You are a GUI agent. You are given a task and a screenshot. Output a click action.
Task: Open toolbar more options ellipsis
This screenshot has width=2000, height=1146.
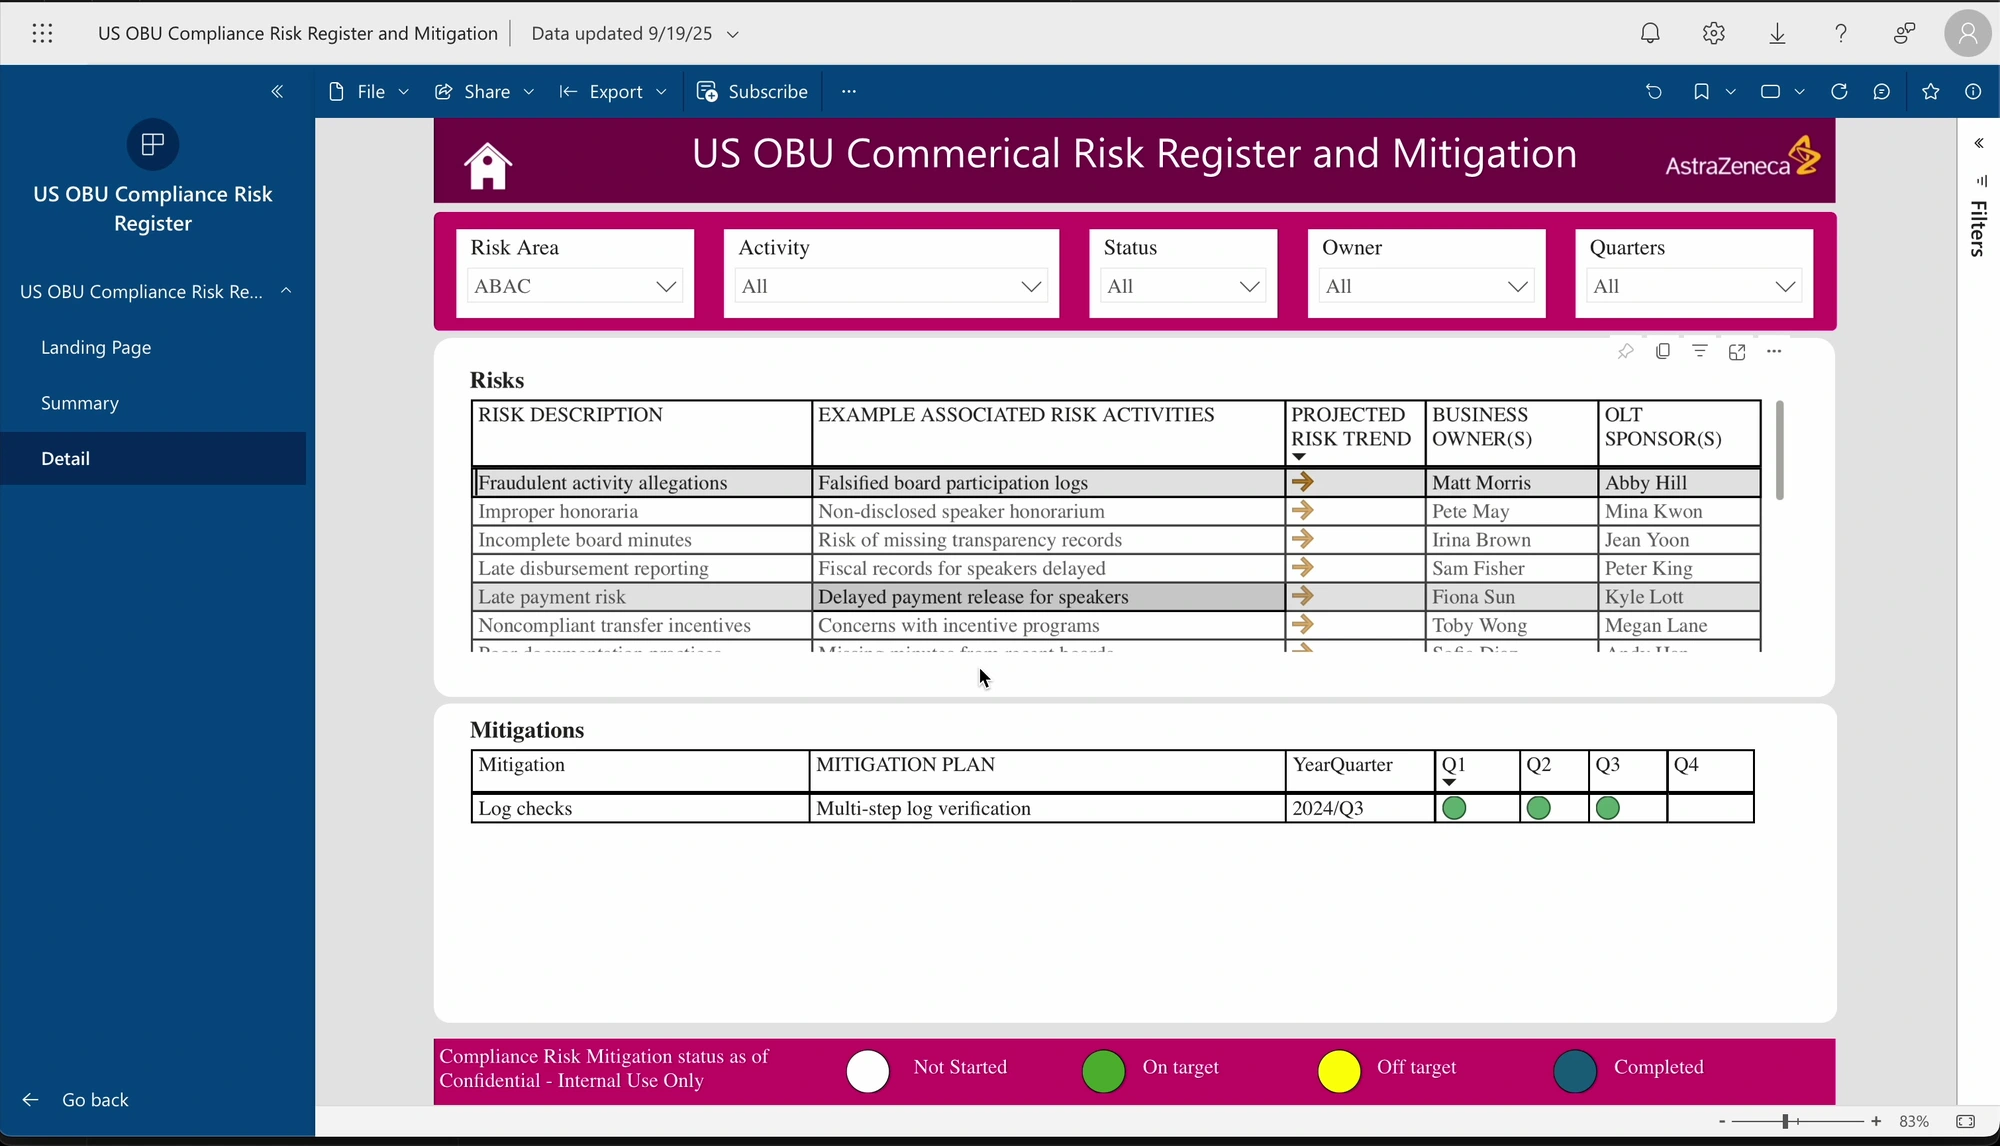tap(849, 91)
